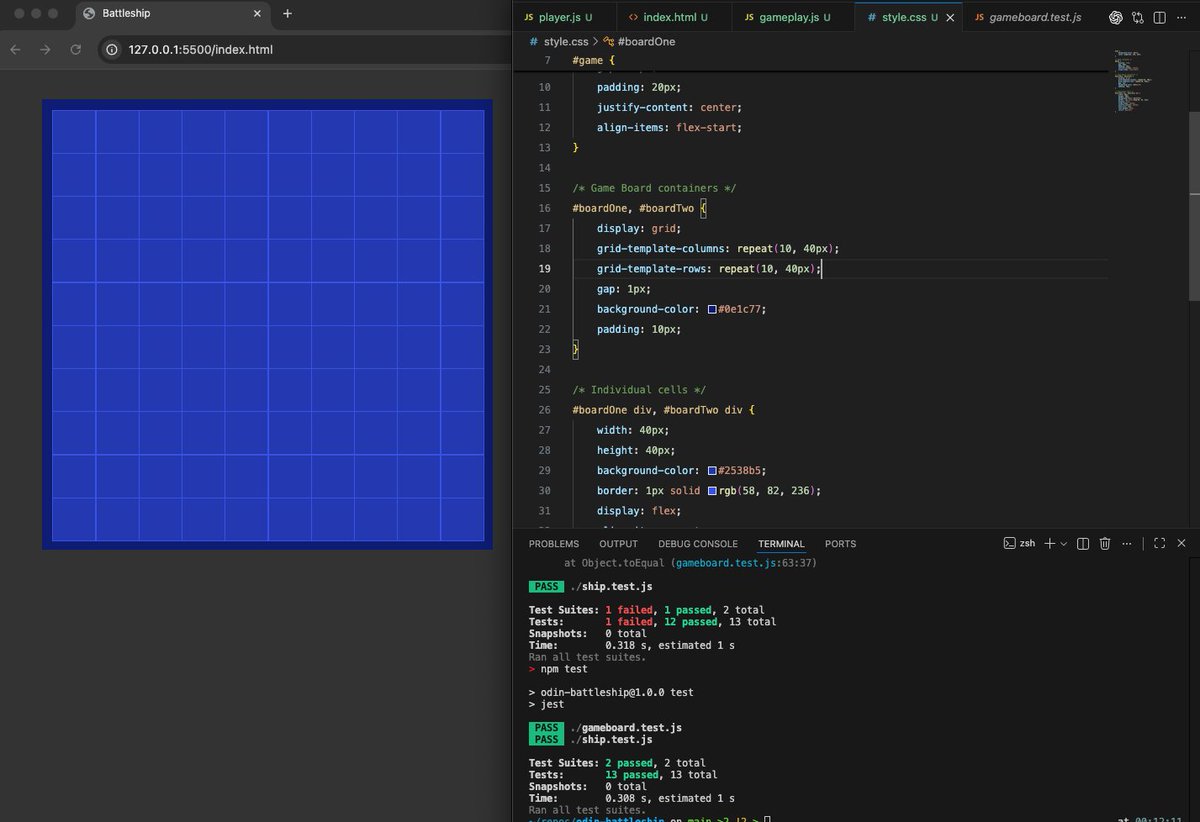Click the new terminal plus icon

[1049, 543]
